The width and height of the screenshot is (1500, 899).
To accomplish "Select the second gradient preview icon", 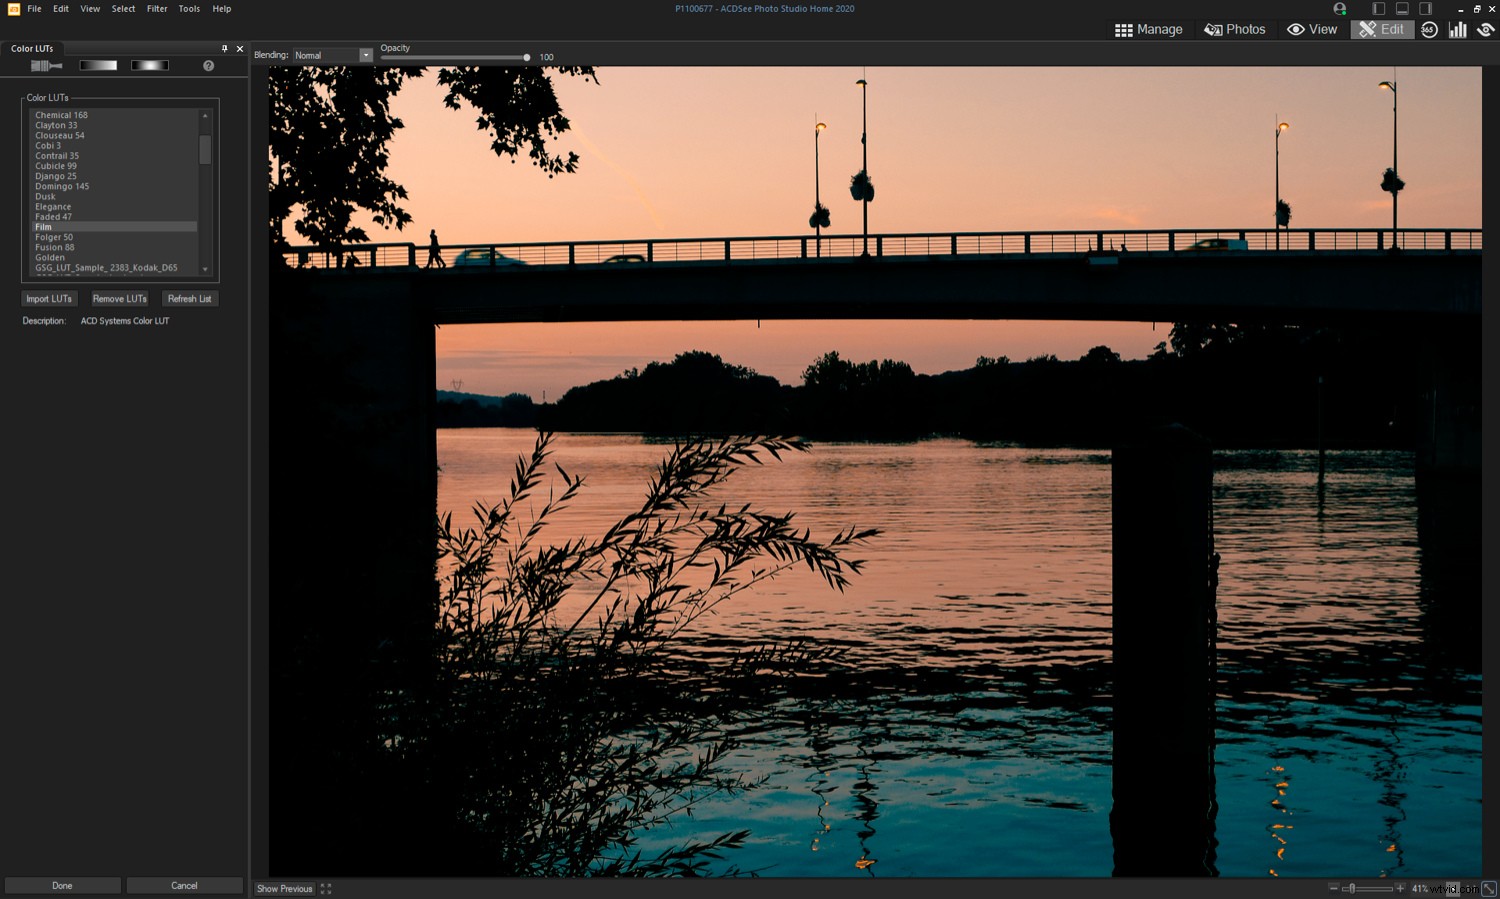I will click(x=149, y=64).
